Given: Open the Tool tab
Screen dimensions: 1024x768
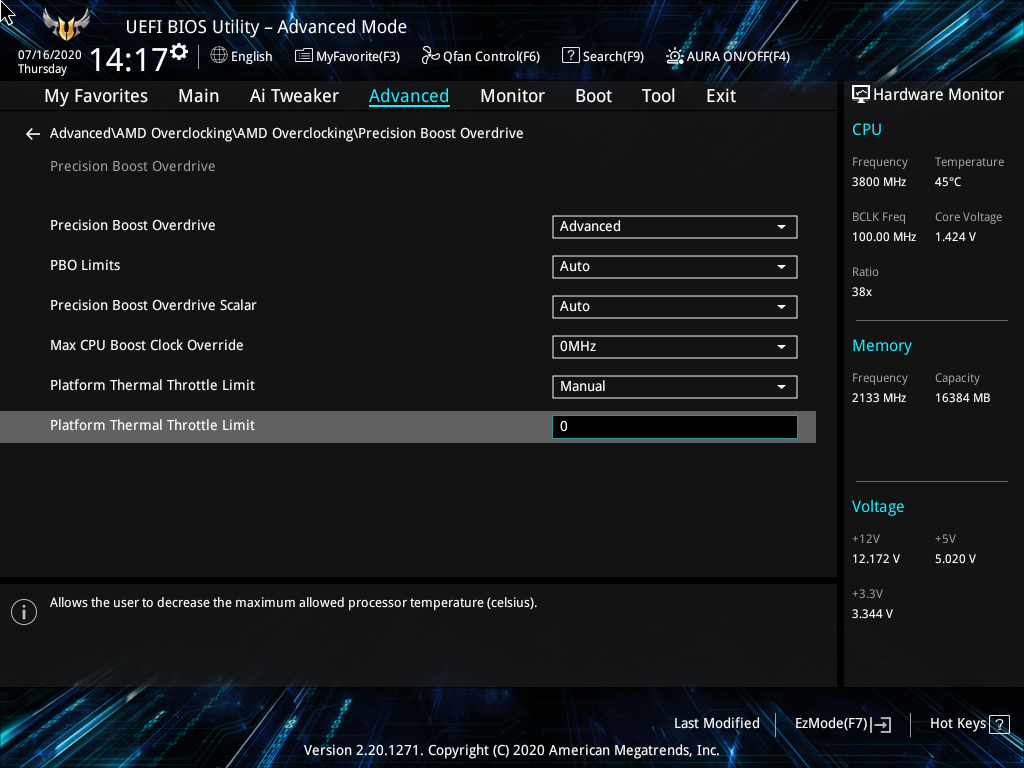Looking at the screenshot, I should click(x=658, y=96).
